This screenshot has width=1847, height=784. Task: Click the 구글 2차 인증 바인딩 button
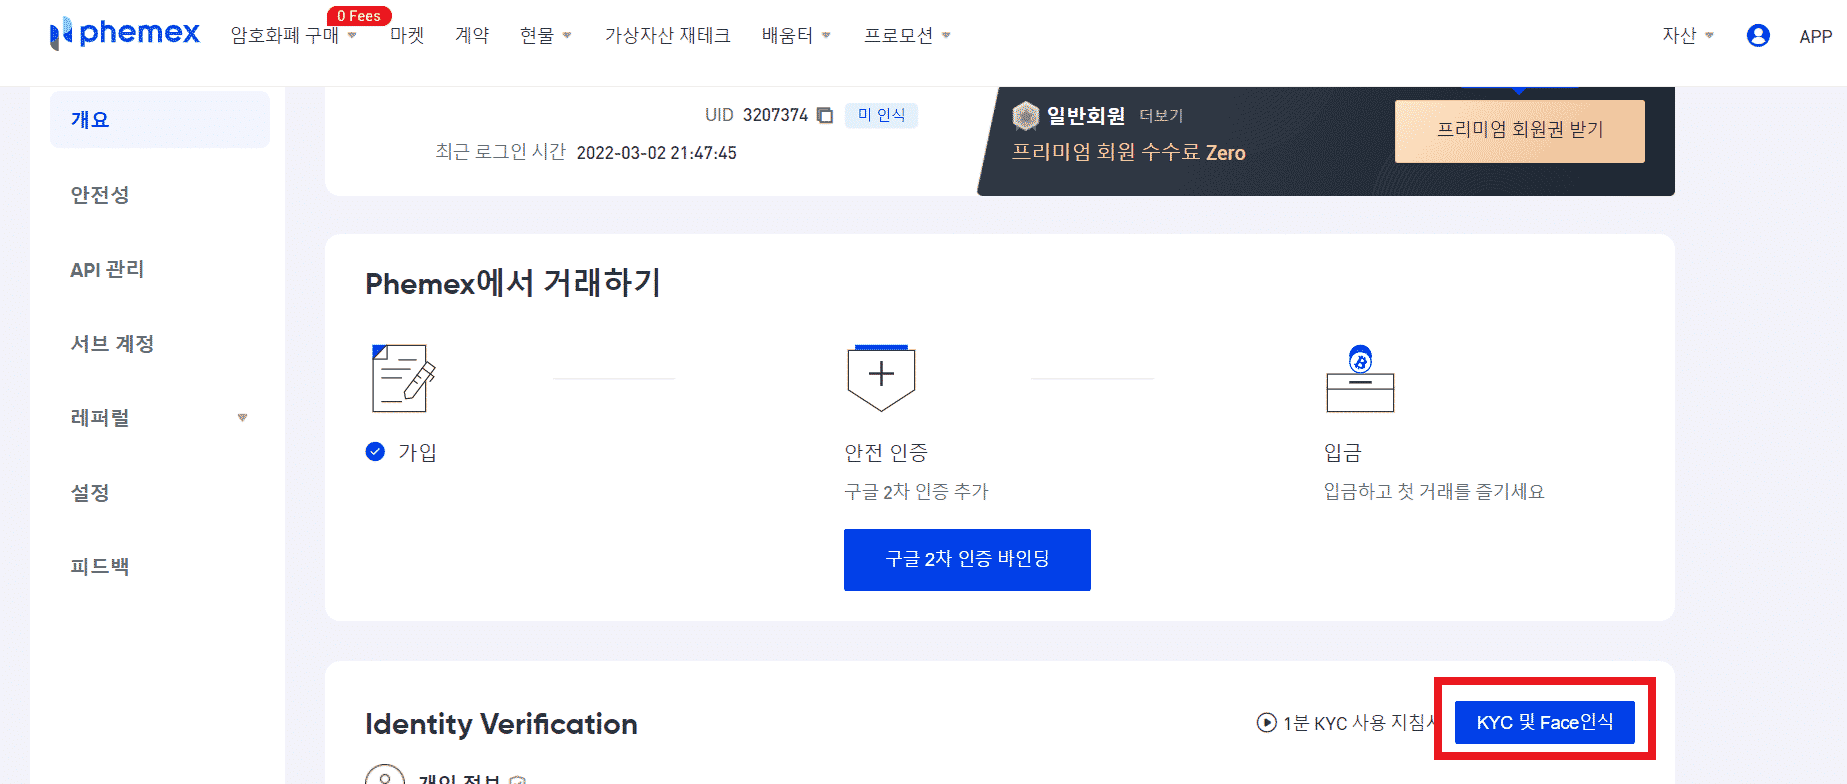(x=967, y=560)
